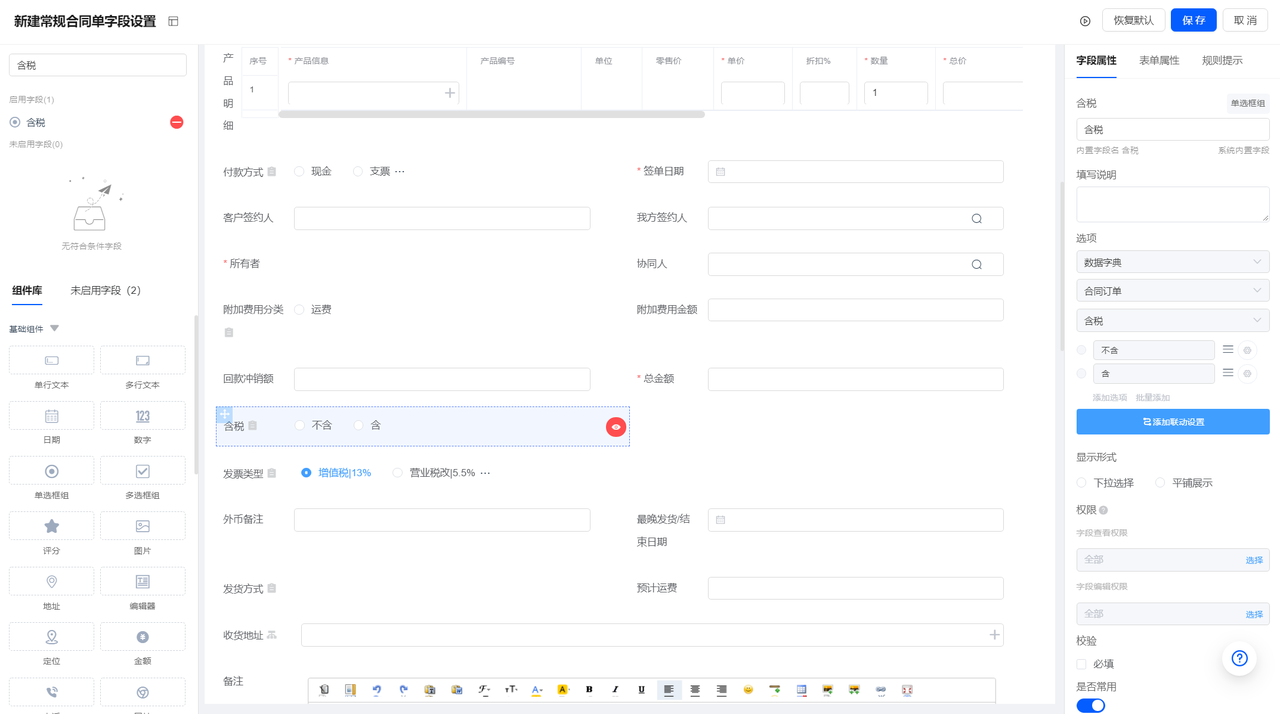Screen dimensions: 1280x714
Task: Click the plus icon in 收货地址 field
Action: click(994, 635)
